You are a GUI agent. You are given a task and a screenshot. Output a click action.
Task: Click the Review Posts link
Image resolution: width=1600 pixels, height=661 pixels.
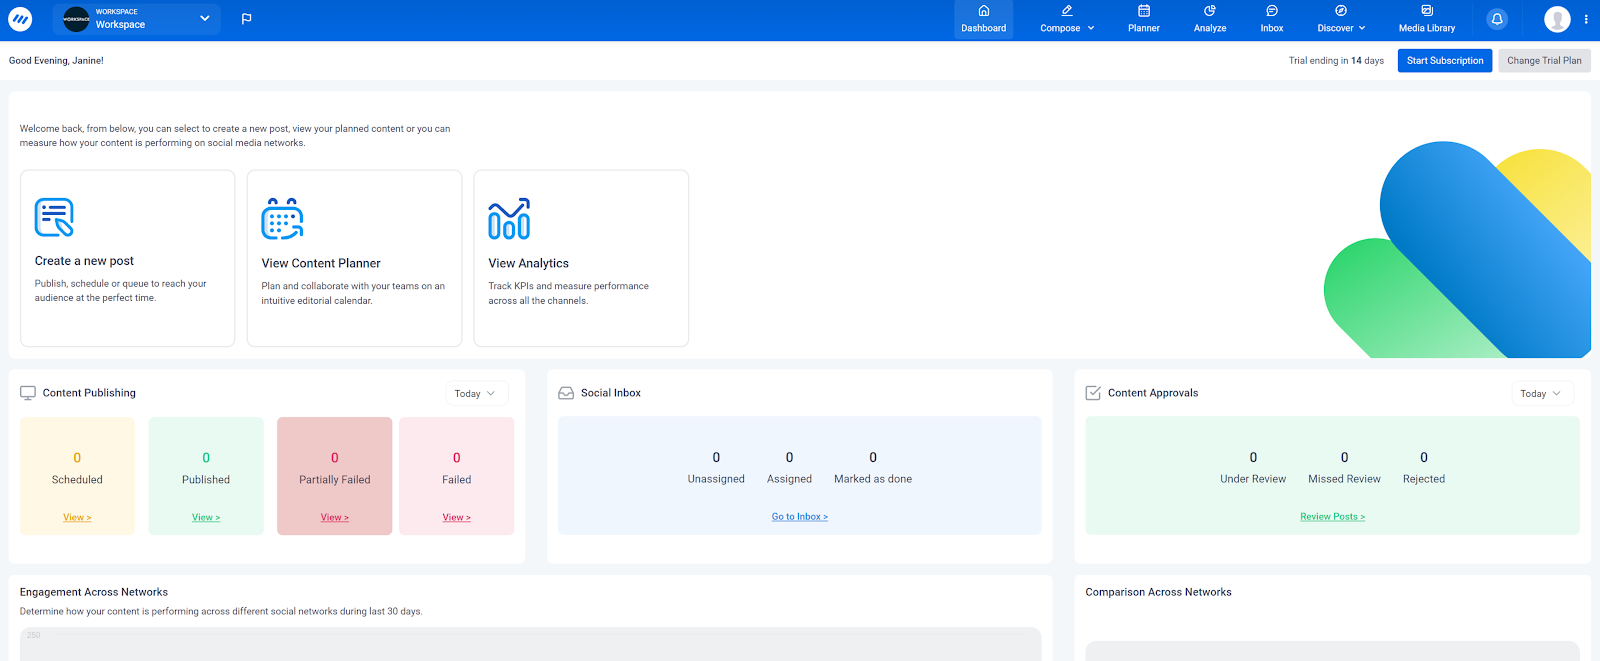pos(1332,517)
